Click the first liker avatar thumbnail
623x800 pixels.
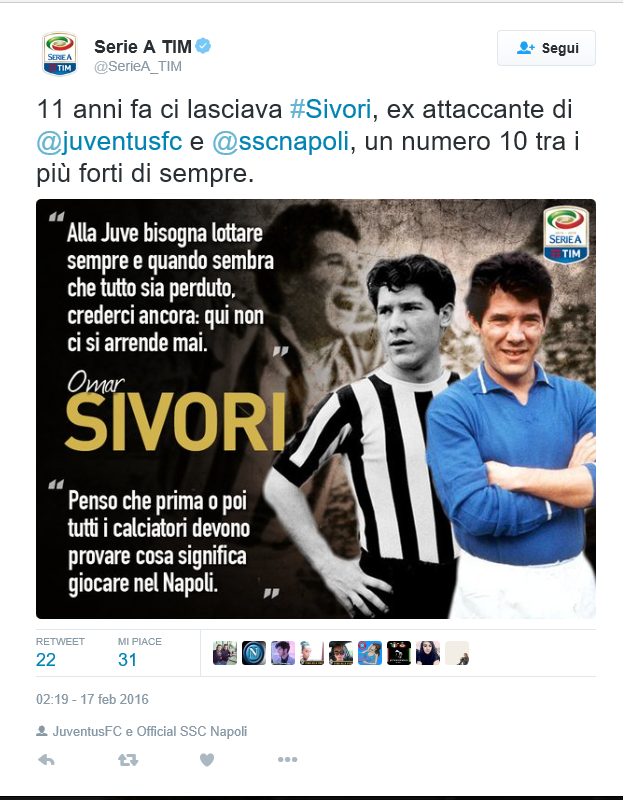[x=225, y=653]
